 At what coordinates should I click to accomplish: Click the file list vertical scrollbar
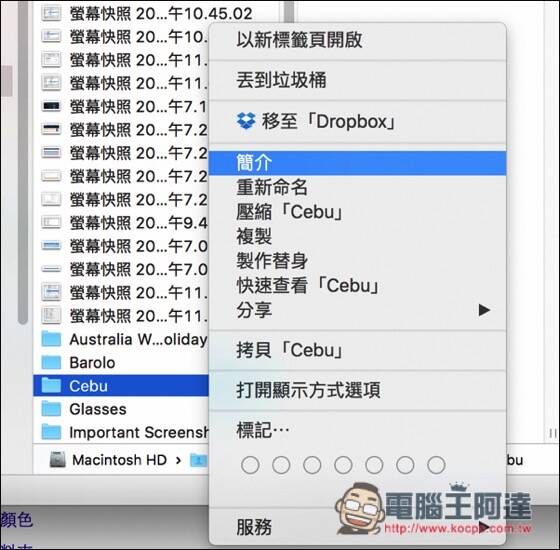pyautogui.click(x=23, y=161)
